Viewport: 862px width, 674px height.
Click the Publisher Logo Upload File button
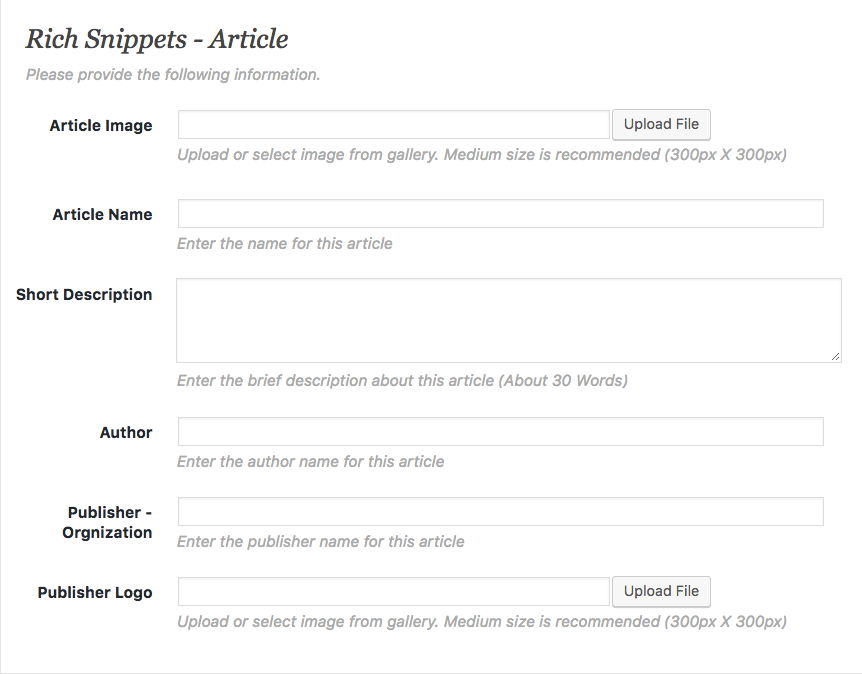[x=661, y=591]
